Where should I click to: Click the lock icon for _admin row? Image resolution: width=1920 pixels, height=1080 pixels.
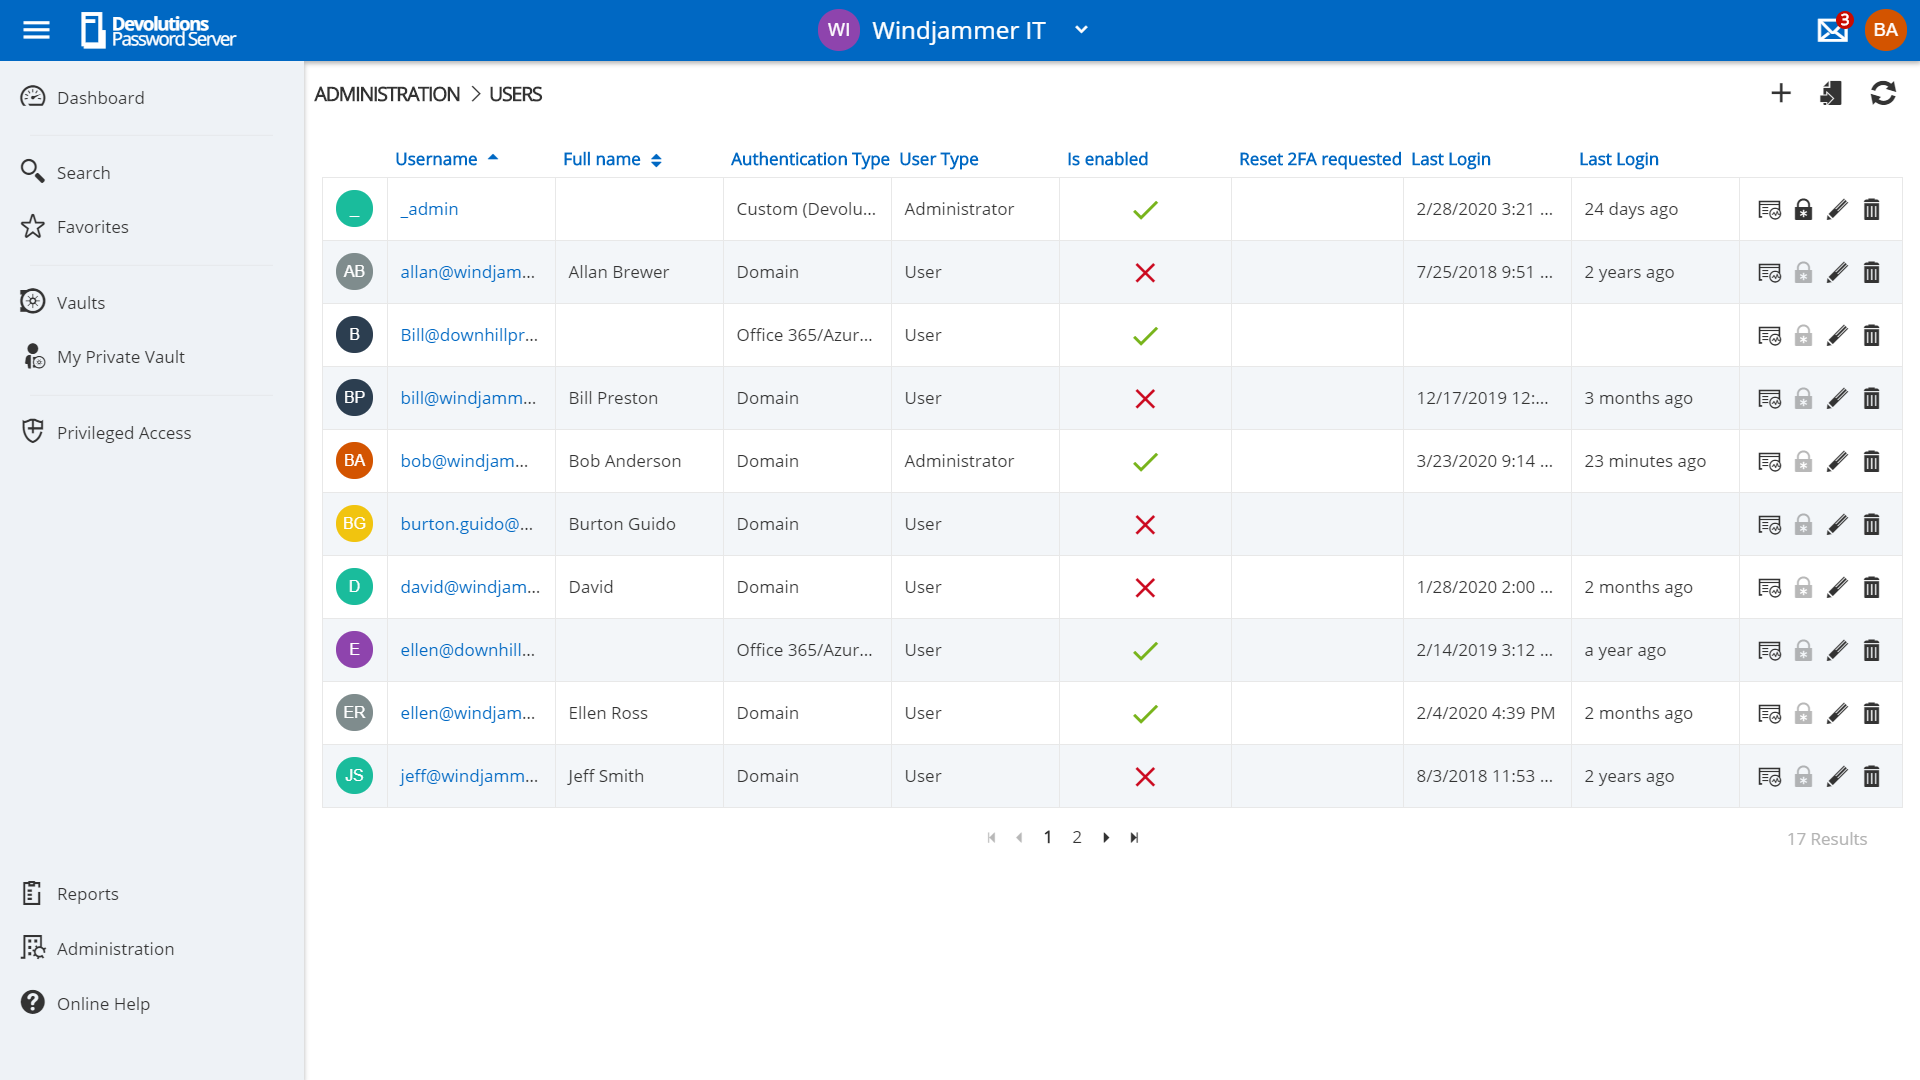tap(1803, 209)
